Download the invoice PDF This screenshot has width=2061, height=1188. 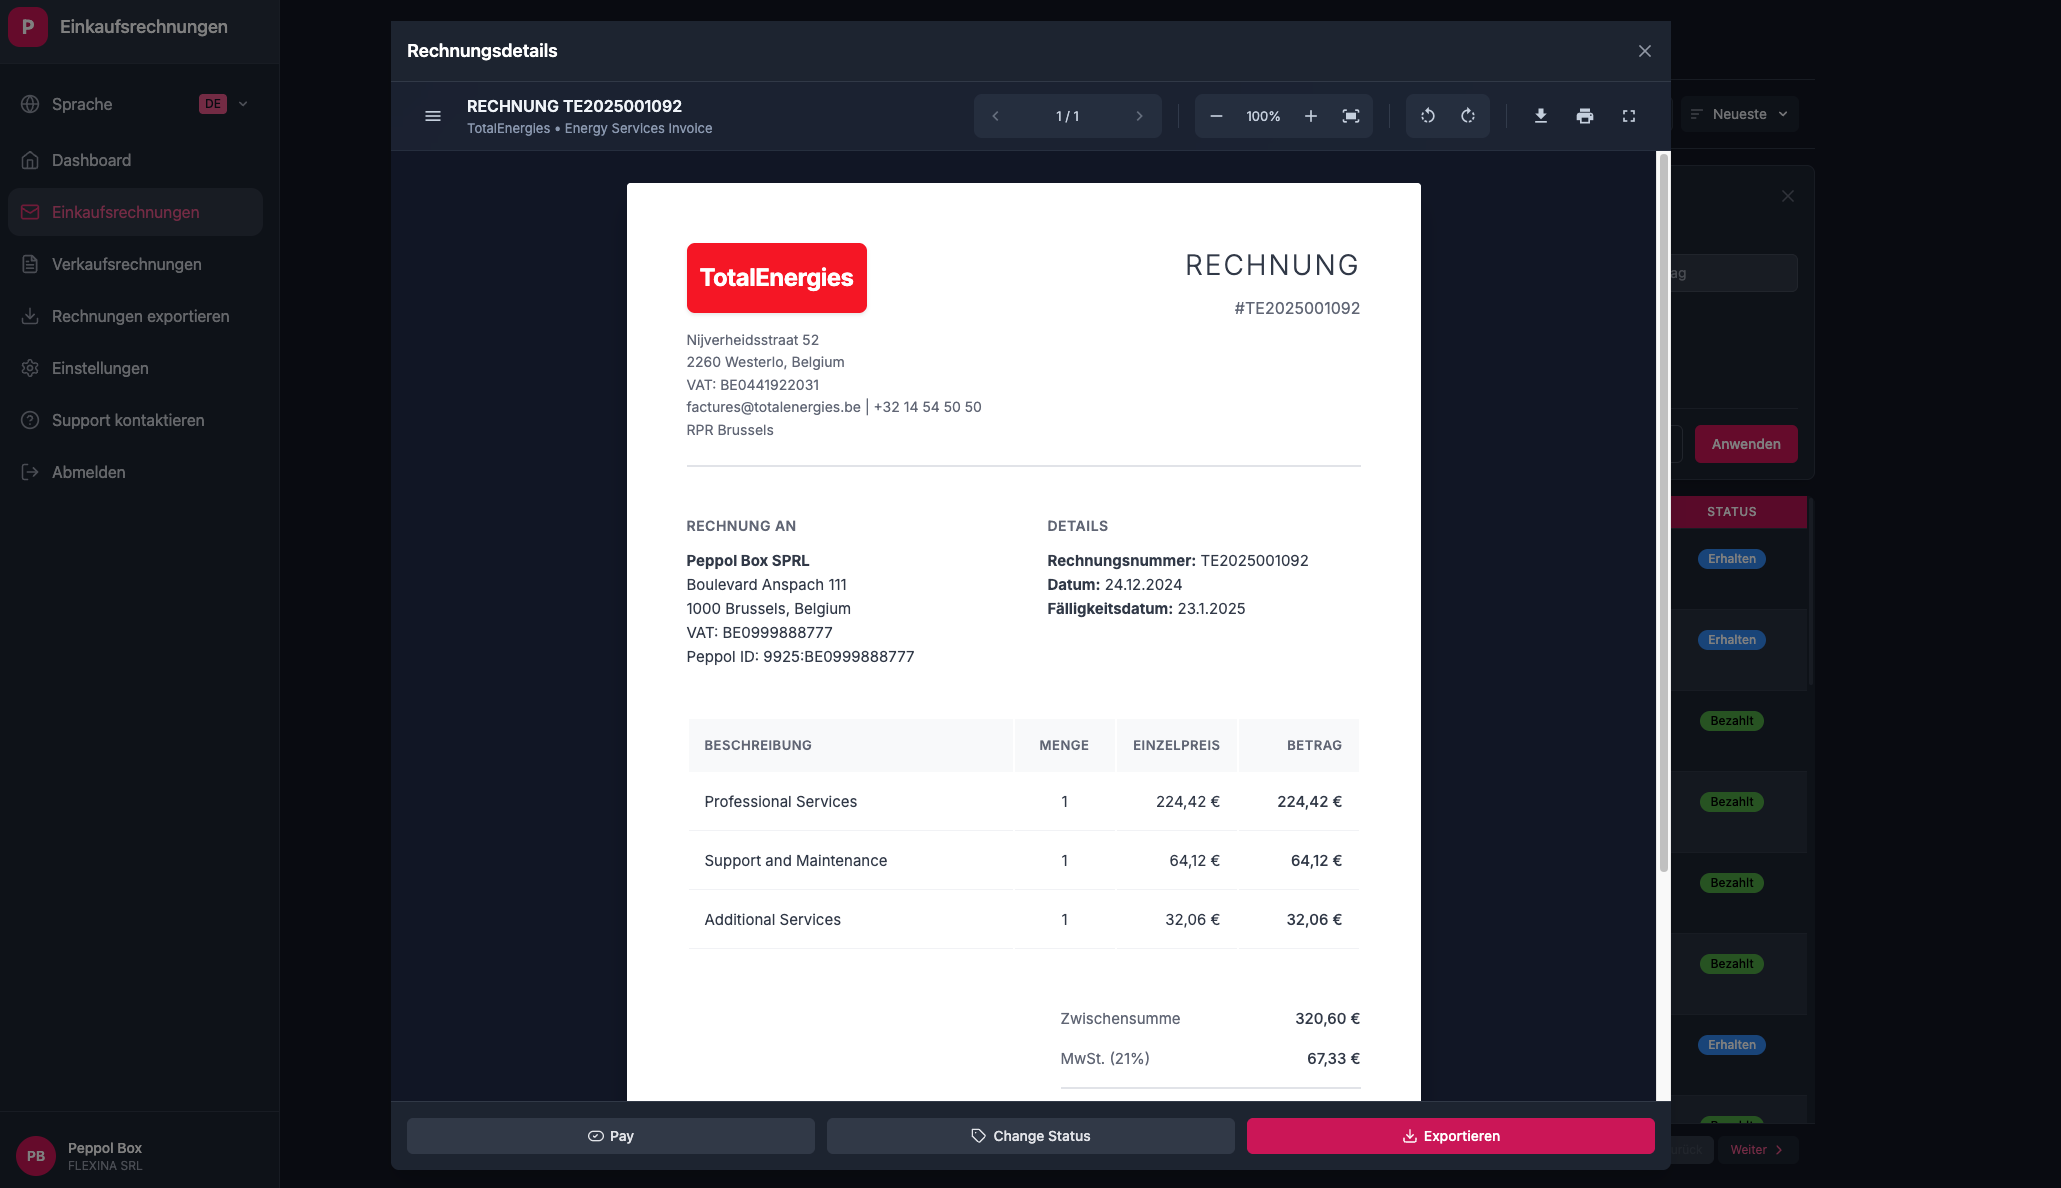1541,116
